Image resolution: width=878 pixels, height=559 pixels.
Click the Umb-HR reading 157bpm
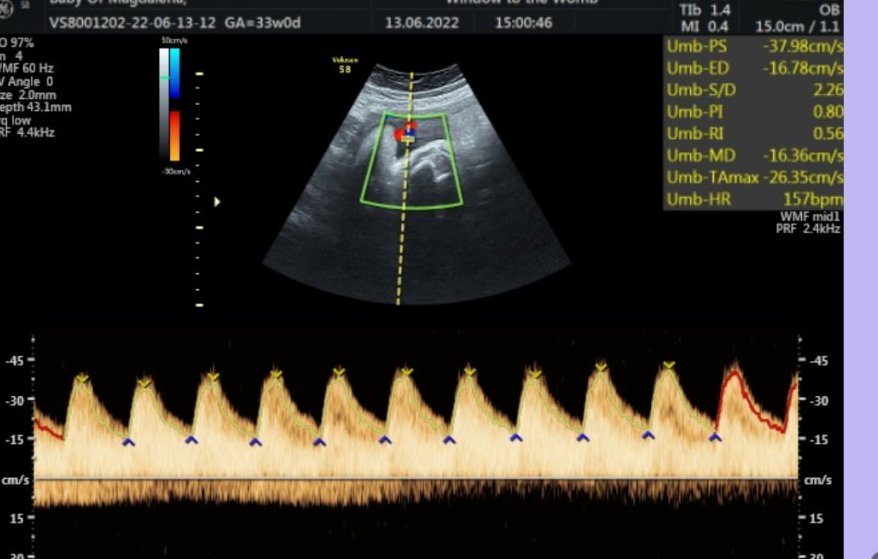tap(812, 199)
